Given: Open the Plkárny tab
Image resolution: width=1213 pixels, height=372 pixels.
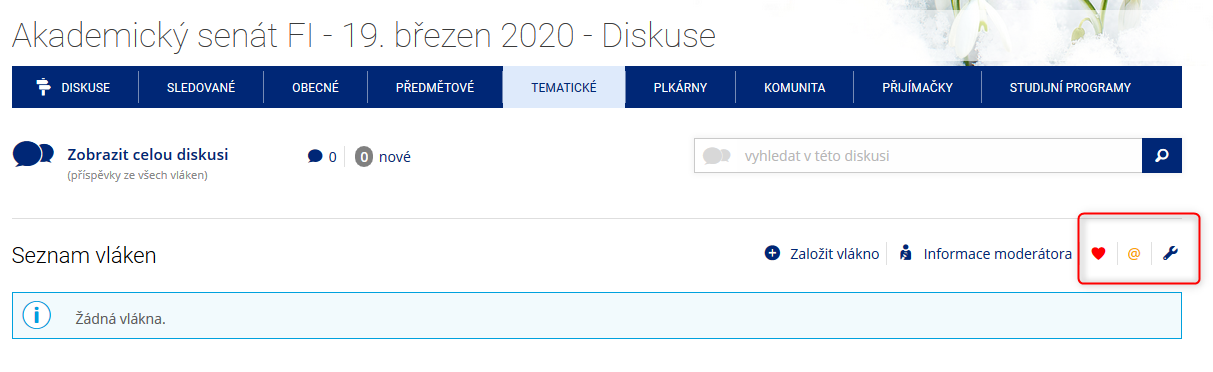Looking at the screenshot, I should [x=680, y=87].
